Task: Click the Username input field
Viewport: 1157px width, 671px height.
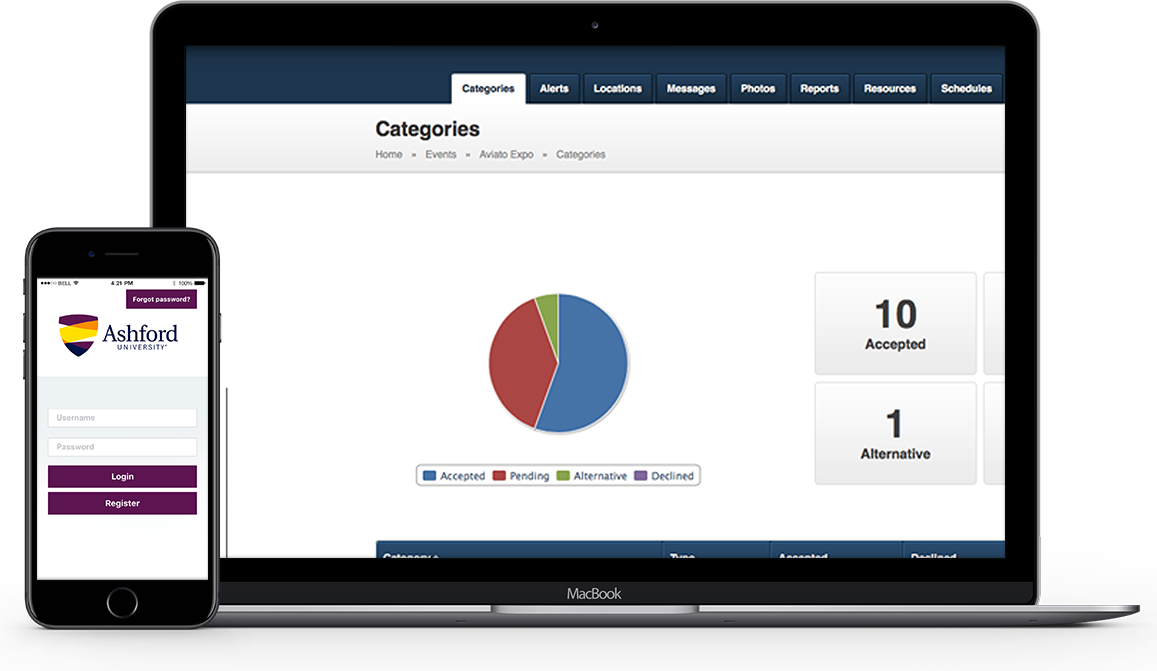Action: (x=122, y=418)
